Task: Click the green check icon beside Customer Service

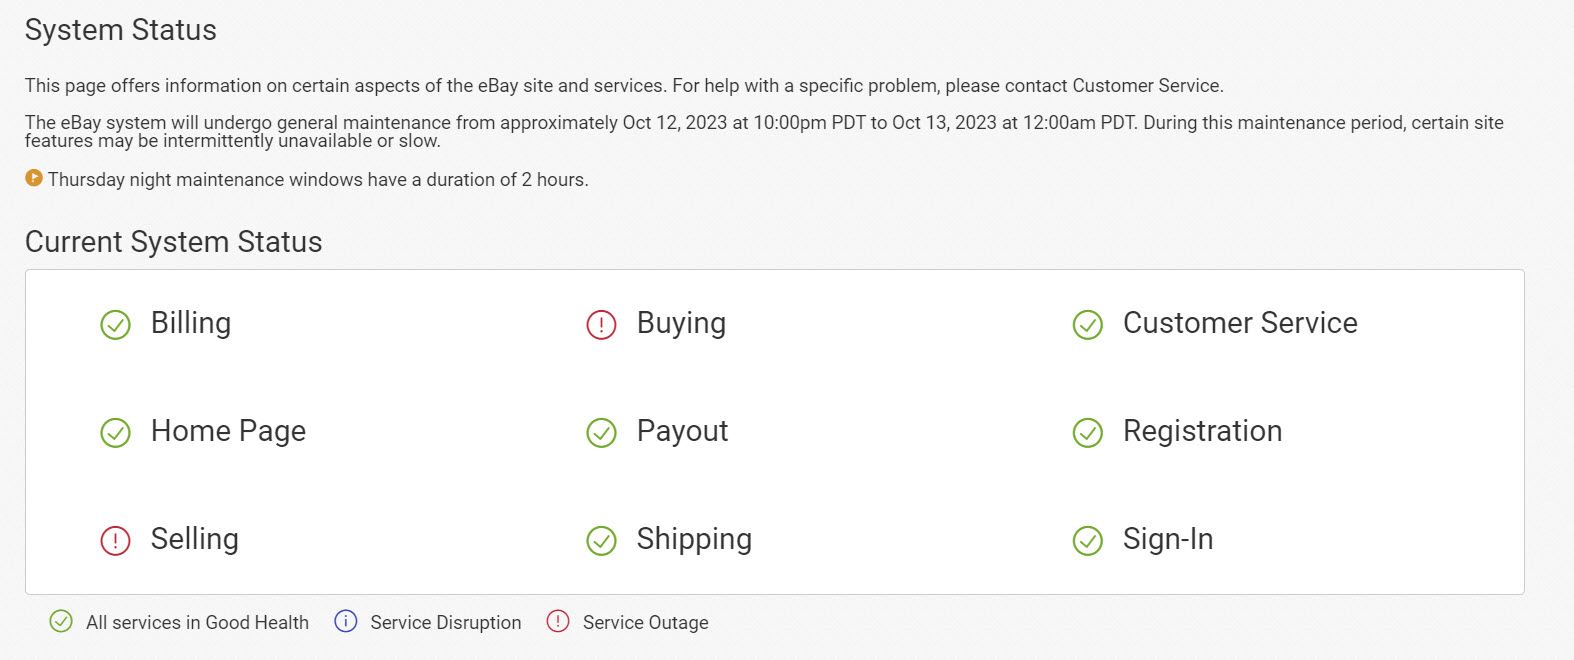Action: (1087, 325)
